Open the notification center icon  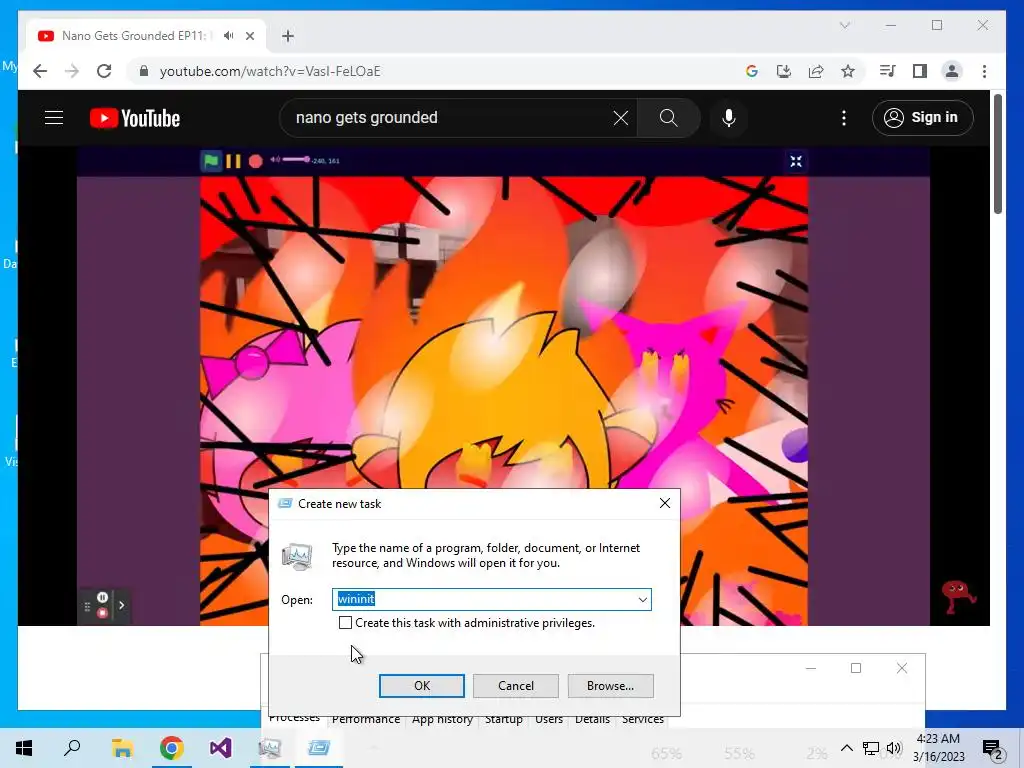pos(992,749)
